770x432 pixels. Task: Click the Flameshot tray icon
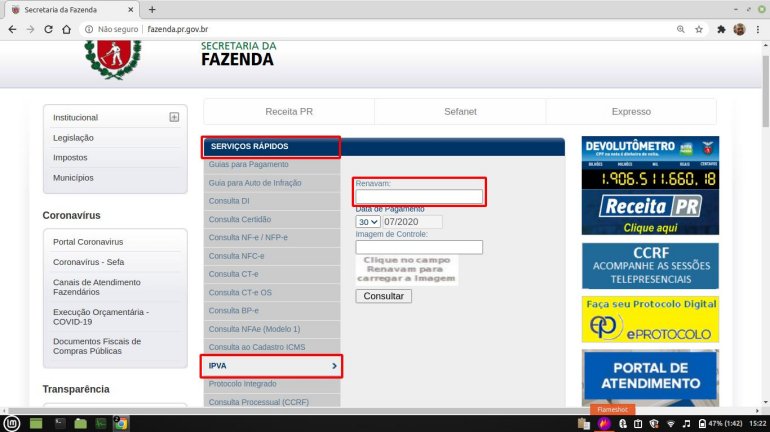pyautogui.click(x=605, y=424)
